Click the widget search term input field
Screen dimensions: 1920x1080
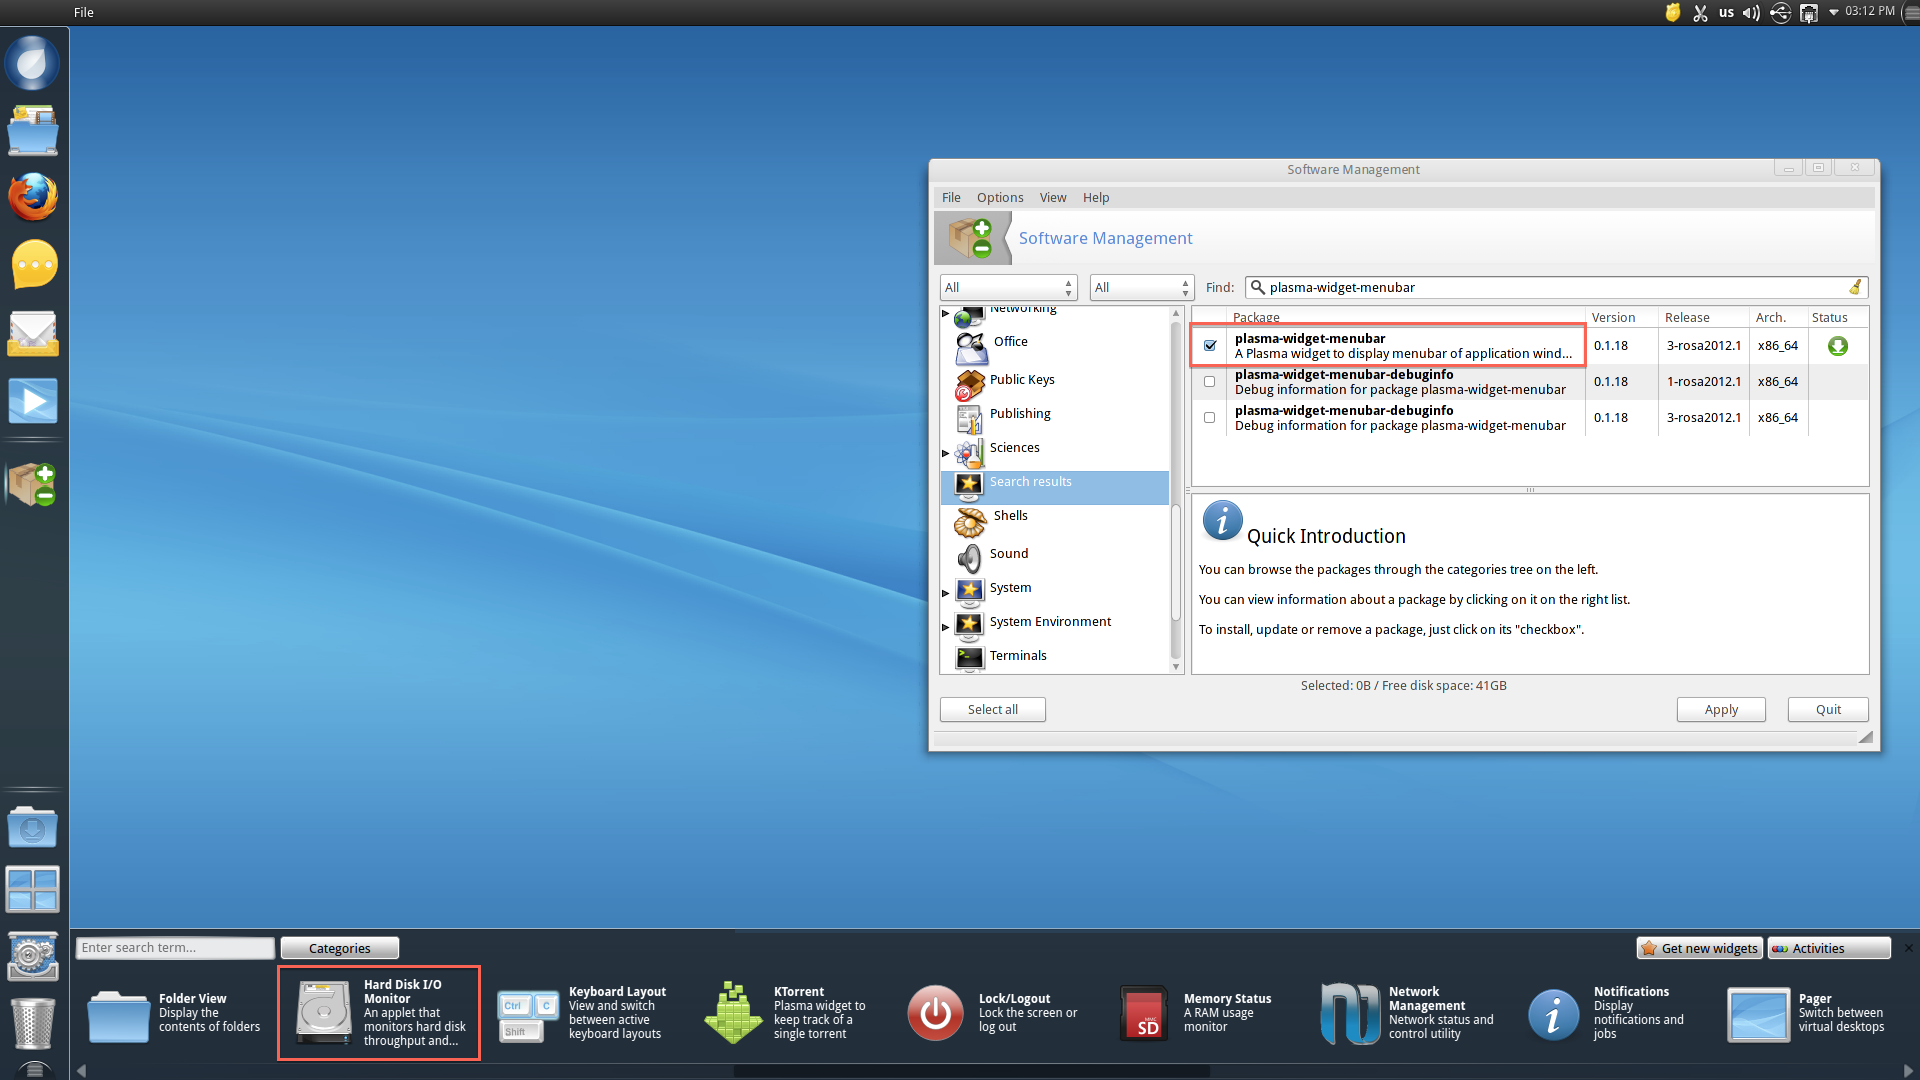click(175, 948)
